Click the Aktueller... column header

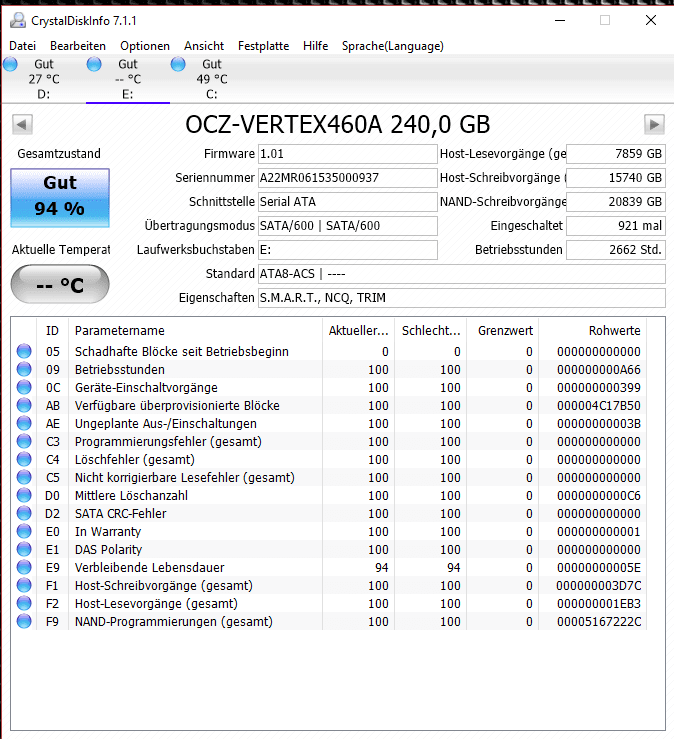point(359,330)
